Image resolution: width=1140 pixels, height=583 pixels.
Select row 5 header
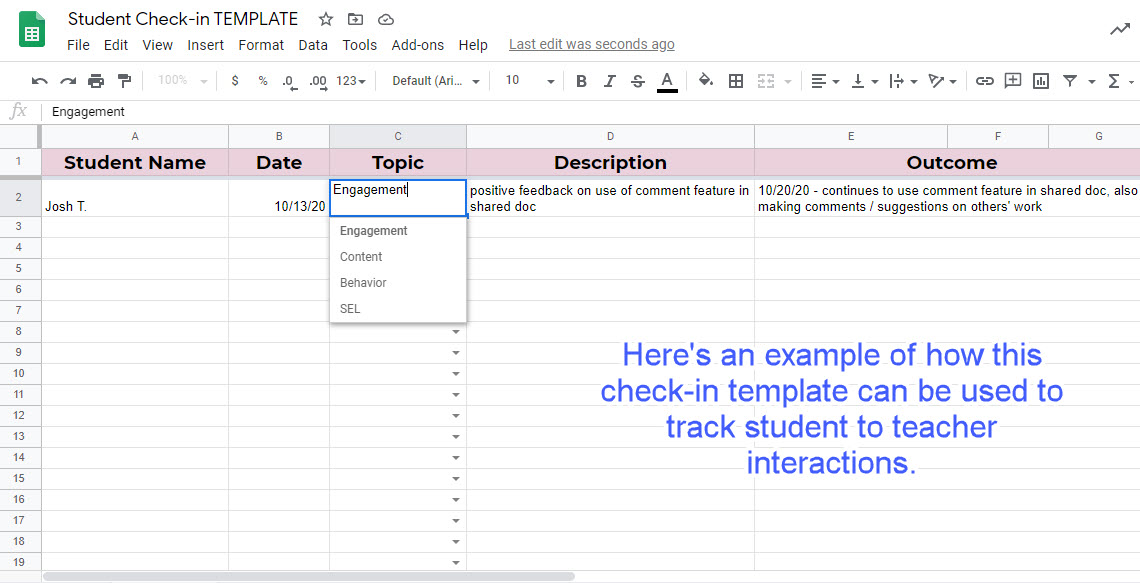[x=20, y=268]
